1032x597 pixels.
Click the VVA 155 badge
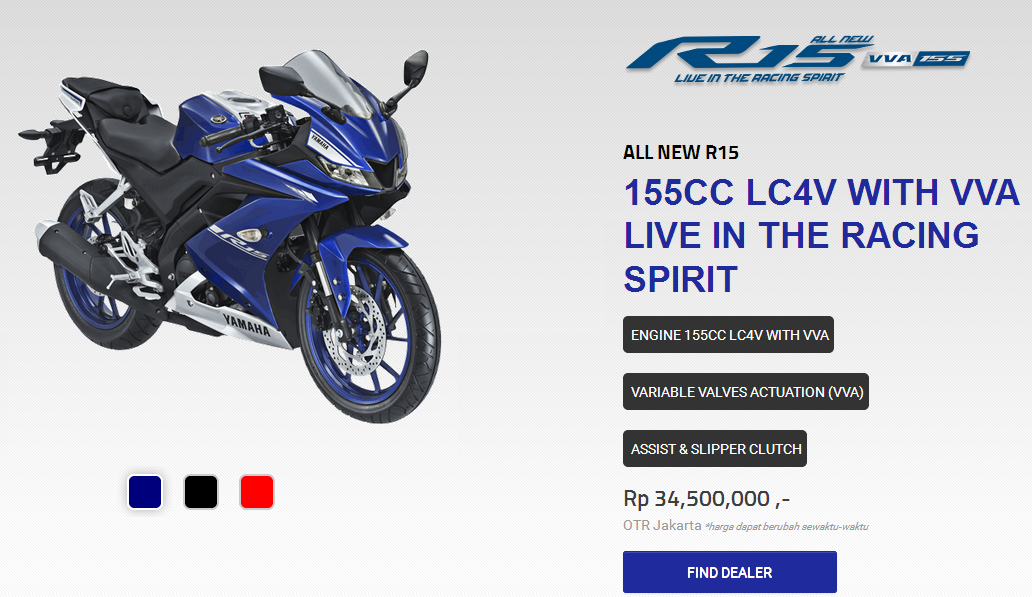click(x=917, y=59)
